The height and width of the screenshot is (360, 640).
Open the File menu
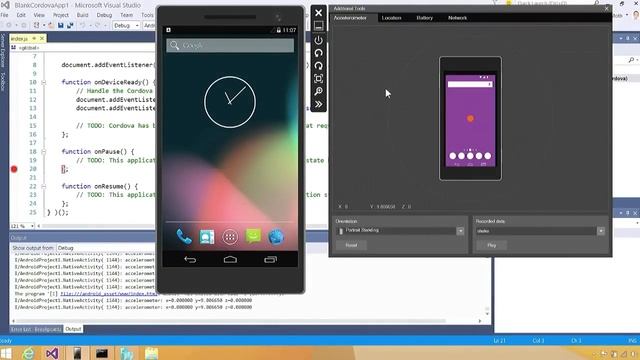(4, 15)
